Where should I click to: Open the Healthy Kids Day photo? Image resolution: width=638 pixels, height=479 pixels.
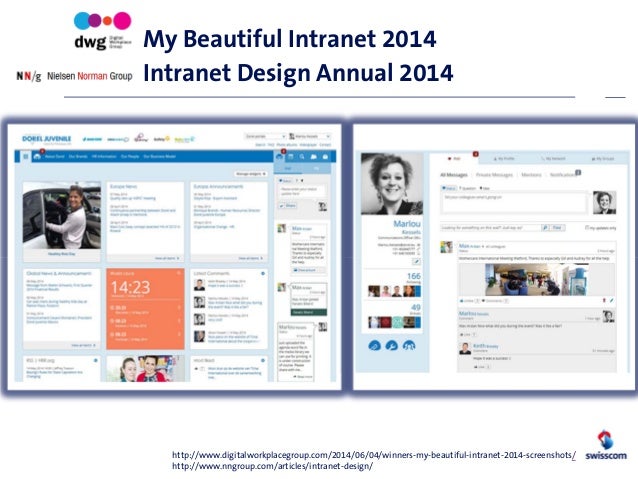click(x=62, y=216)
